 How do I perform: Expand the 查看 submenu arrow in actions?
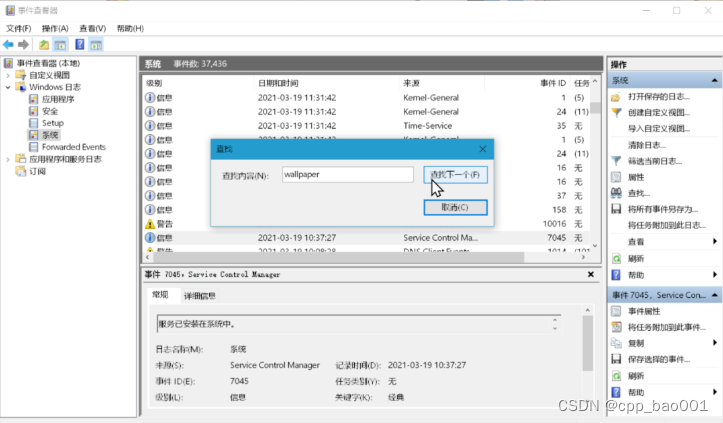click(x=715, y=241)
